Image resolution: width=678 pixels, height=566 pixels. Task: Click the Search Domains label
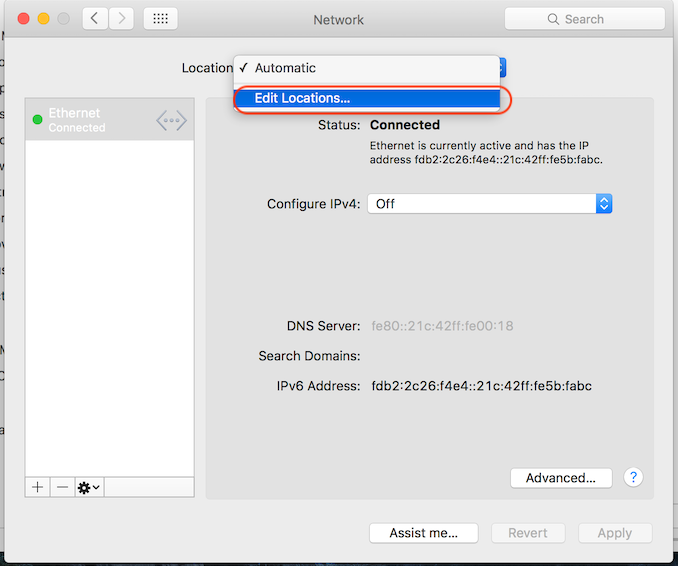click(309, 356)
